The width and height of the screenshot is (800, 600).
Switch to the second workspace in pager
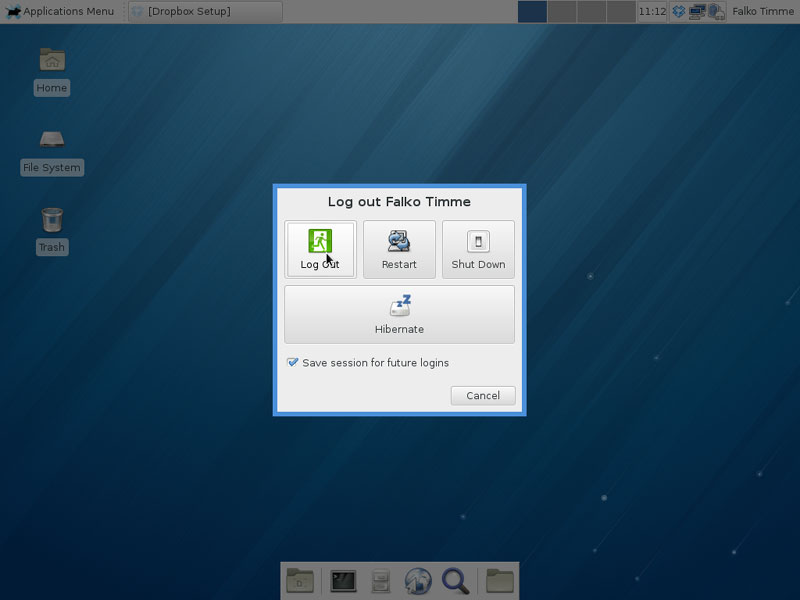point(562,11)
